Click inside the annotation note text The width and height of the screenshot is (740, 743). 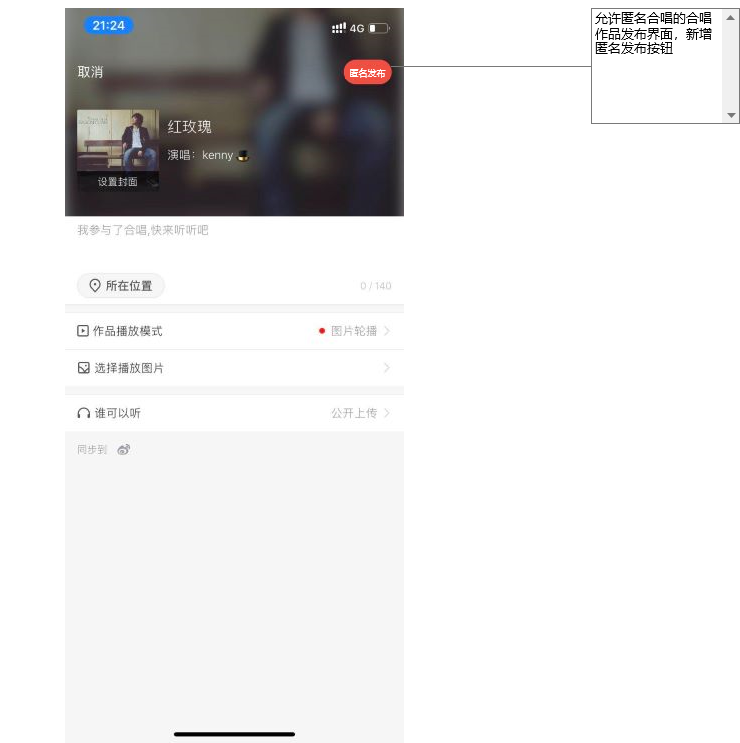[x=653, y=33]
